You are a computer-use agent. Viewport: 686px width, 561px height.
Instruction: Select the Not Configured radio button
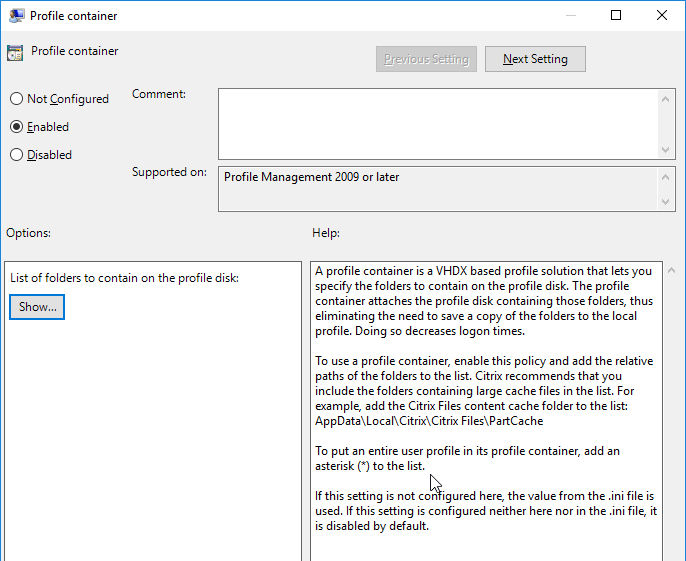click(x=16, y=99)
